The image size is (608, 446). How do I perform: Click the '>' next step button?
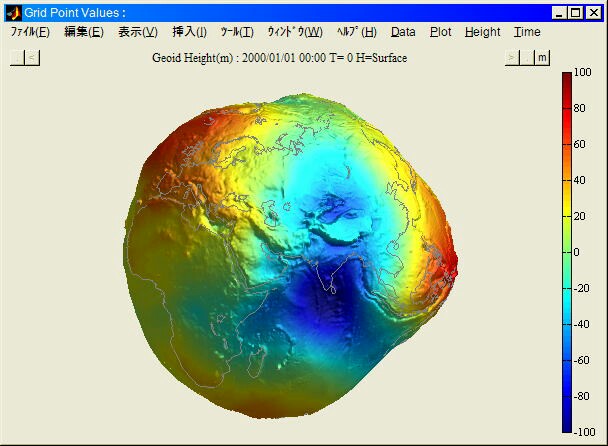tap(512, 58)
